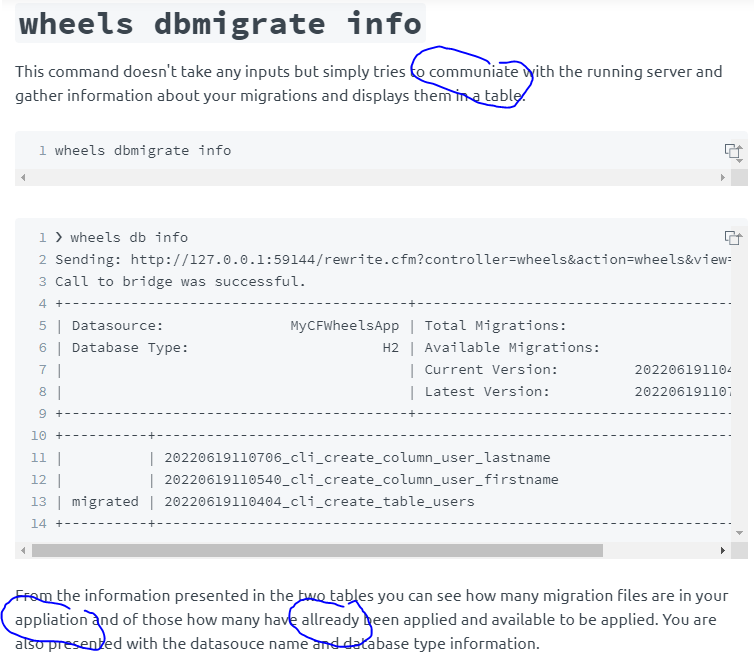This screenshot has height=664, width=754.
Task: Click line number 14 in output block
Action: point(38,524)
